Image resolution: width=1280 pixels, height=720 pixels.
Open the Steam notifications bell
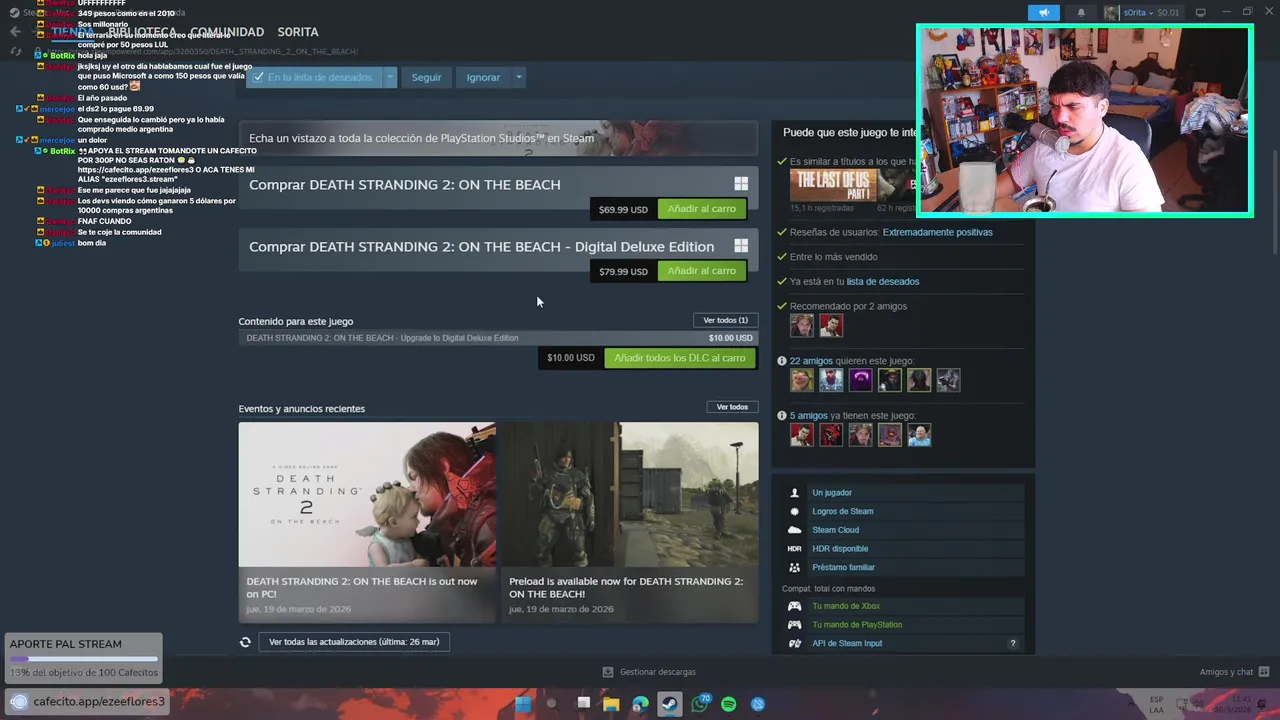1081,12
